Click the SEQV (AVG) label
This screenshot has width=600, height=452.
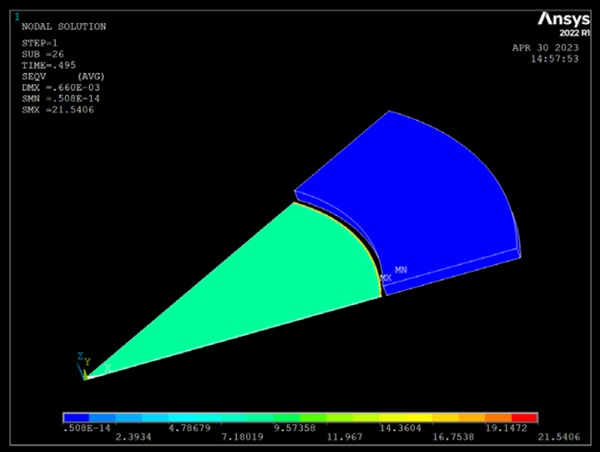pos(63,77)
